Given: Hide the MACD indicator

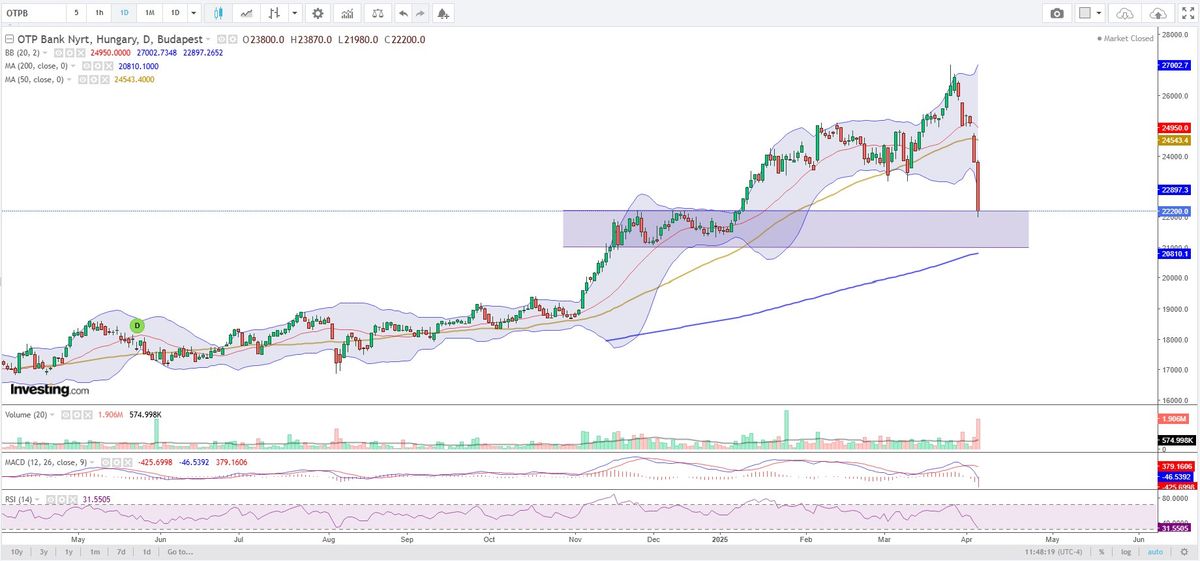Looking at the screenshot, I should tap(105, 462).
